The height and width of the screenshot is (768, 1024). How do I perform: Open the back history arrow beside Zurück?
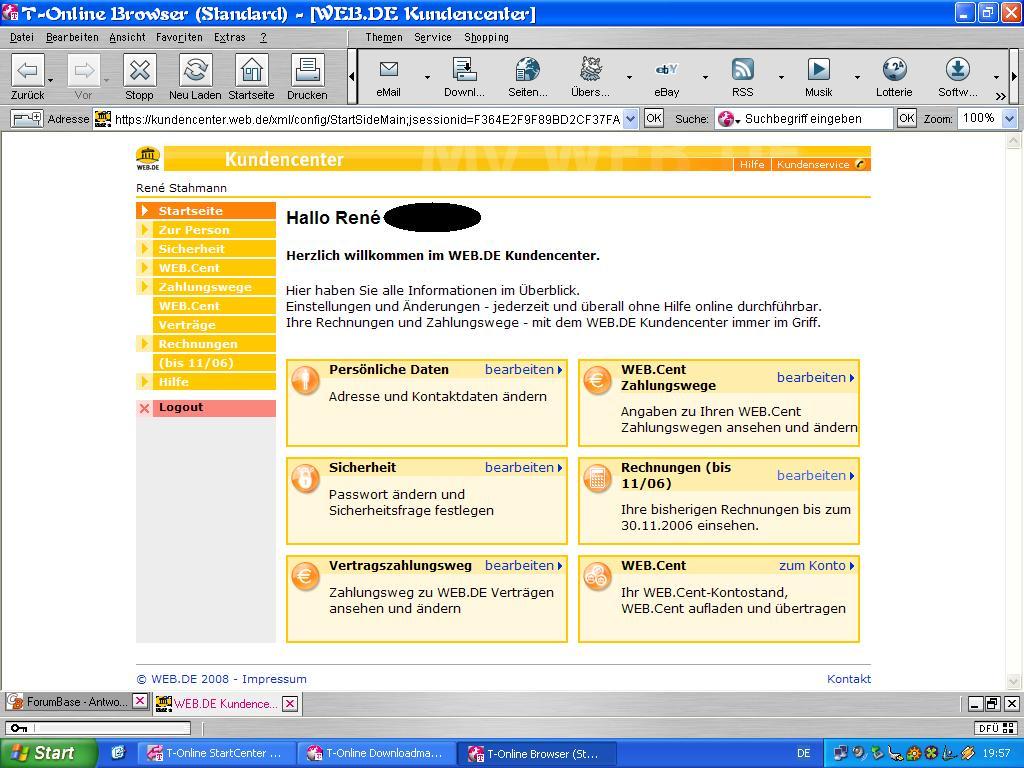50,80
